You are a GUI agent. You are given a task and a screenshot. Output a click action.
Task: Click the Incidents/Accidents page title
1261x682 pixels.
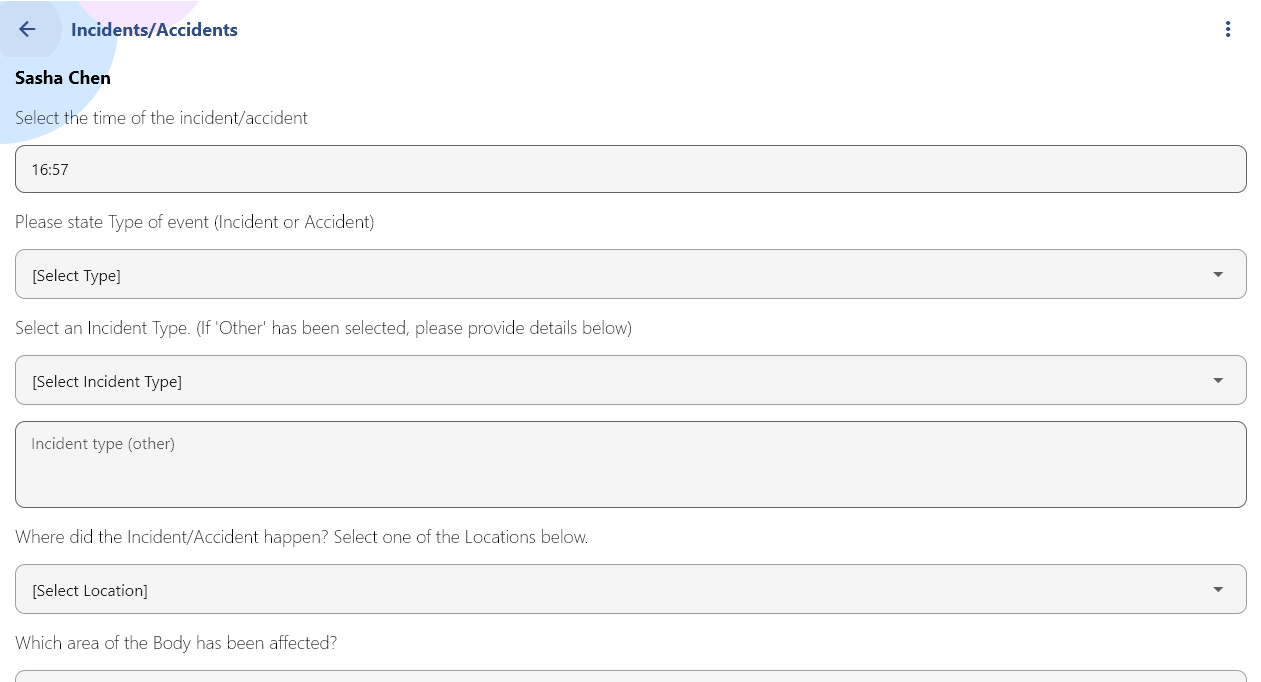point(154,30)
